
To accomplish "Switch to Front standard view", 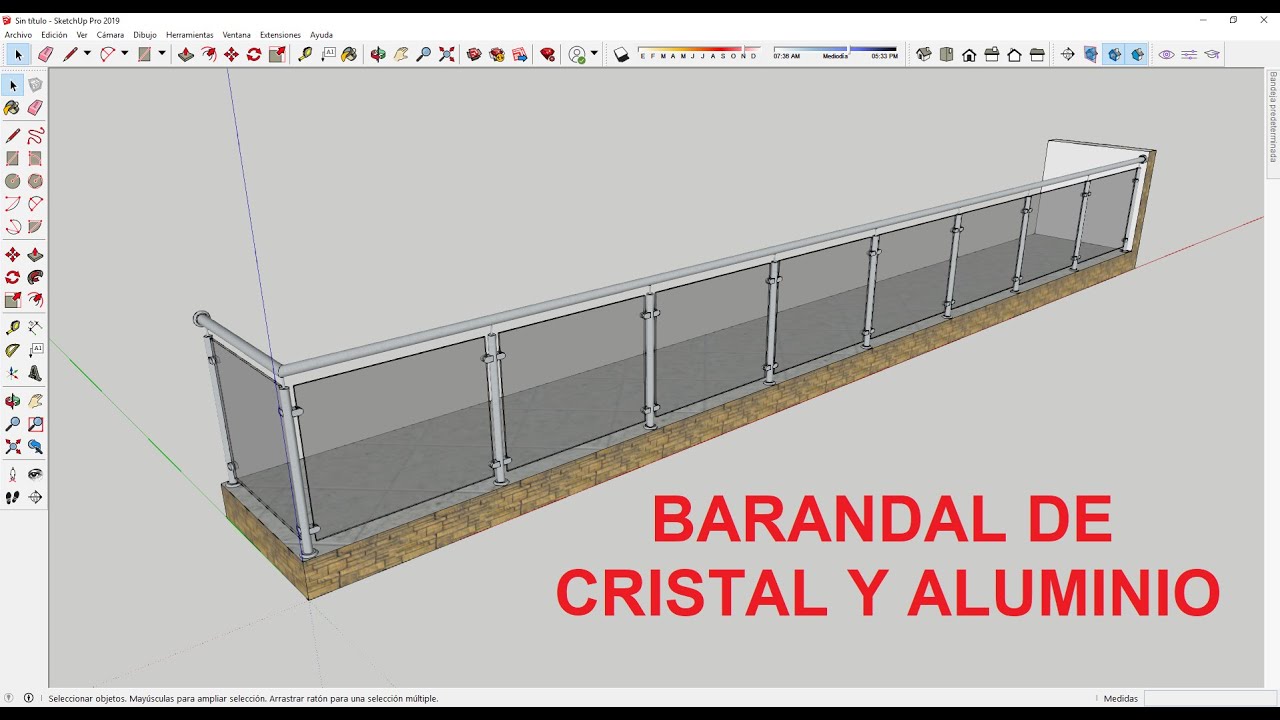I will point(969,54).
